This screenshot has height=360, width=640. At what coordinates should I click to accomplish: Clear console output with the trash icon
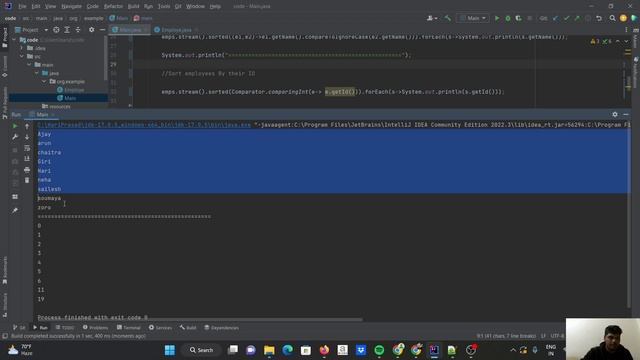click(27, 180)
